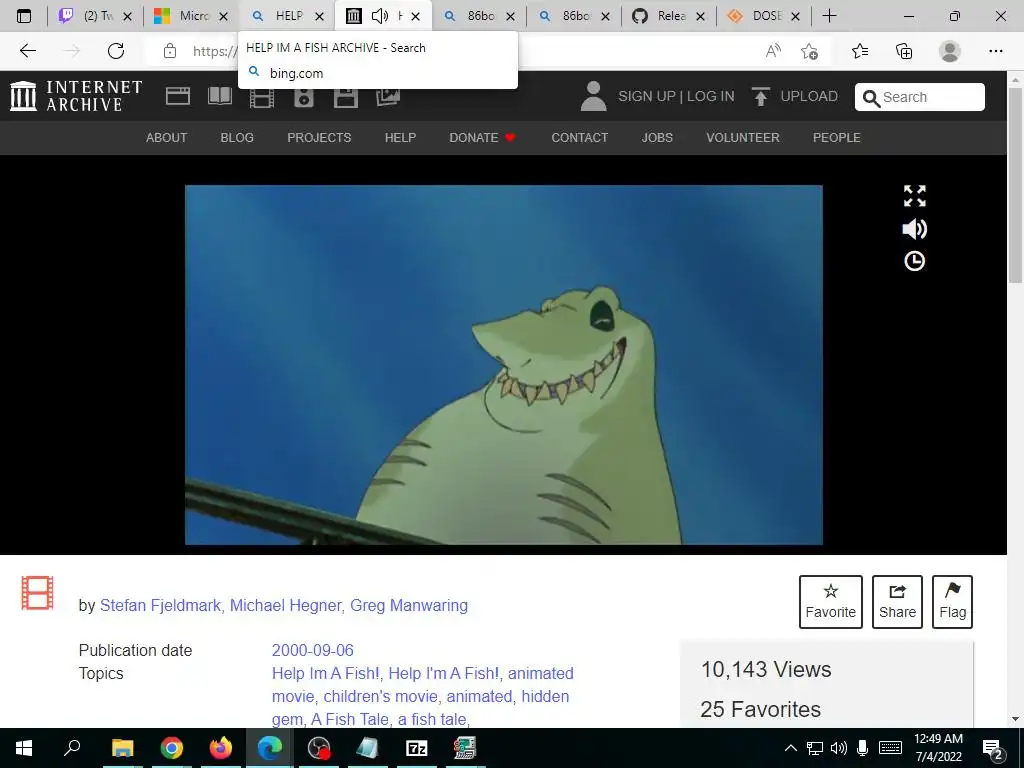
Task: Click the Flag button
Action: click(x=952, y=601)
